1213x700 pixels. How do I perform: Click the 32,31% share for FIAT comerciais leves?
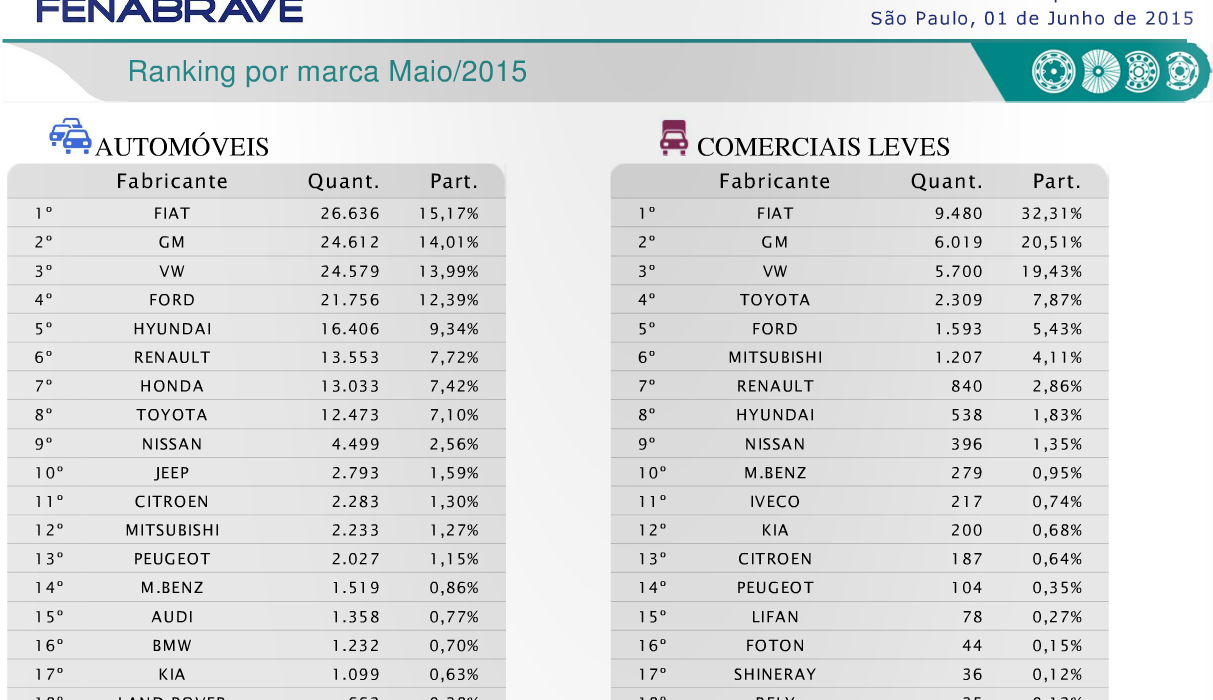point(1057,213)
